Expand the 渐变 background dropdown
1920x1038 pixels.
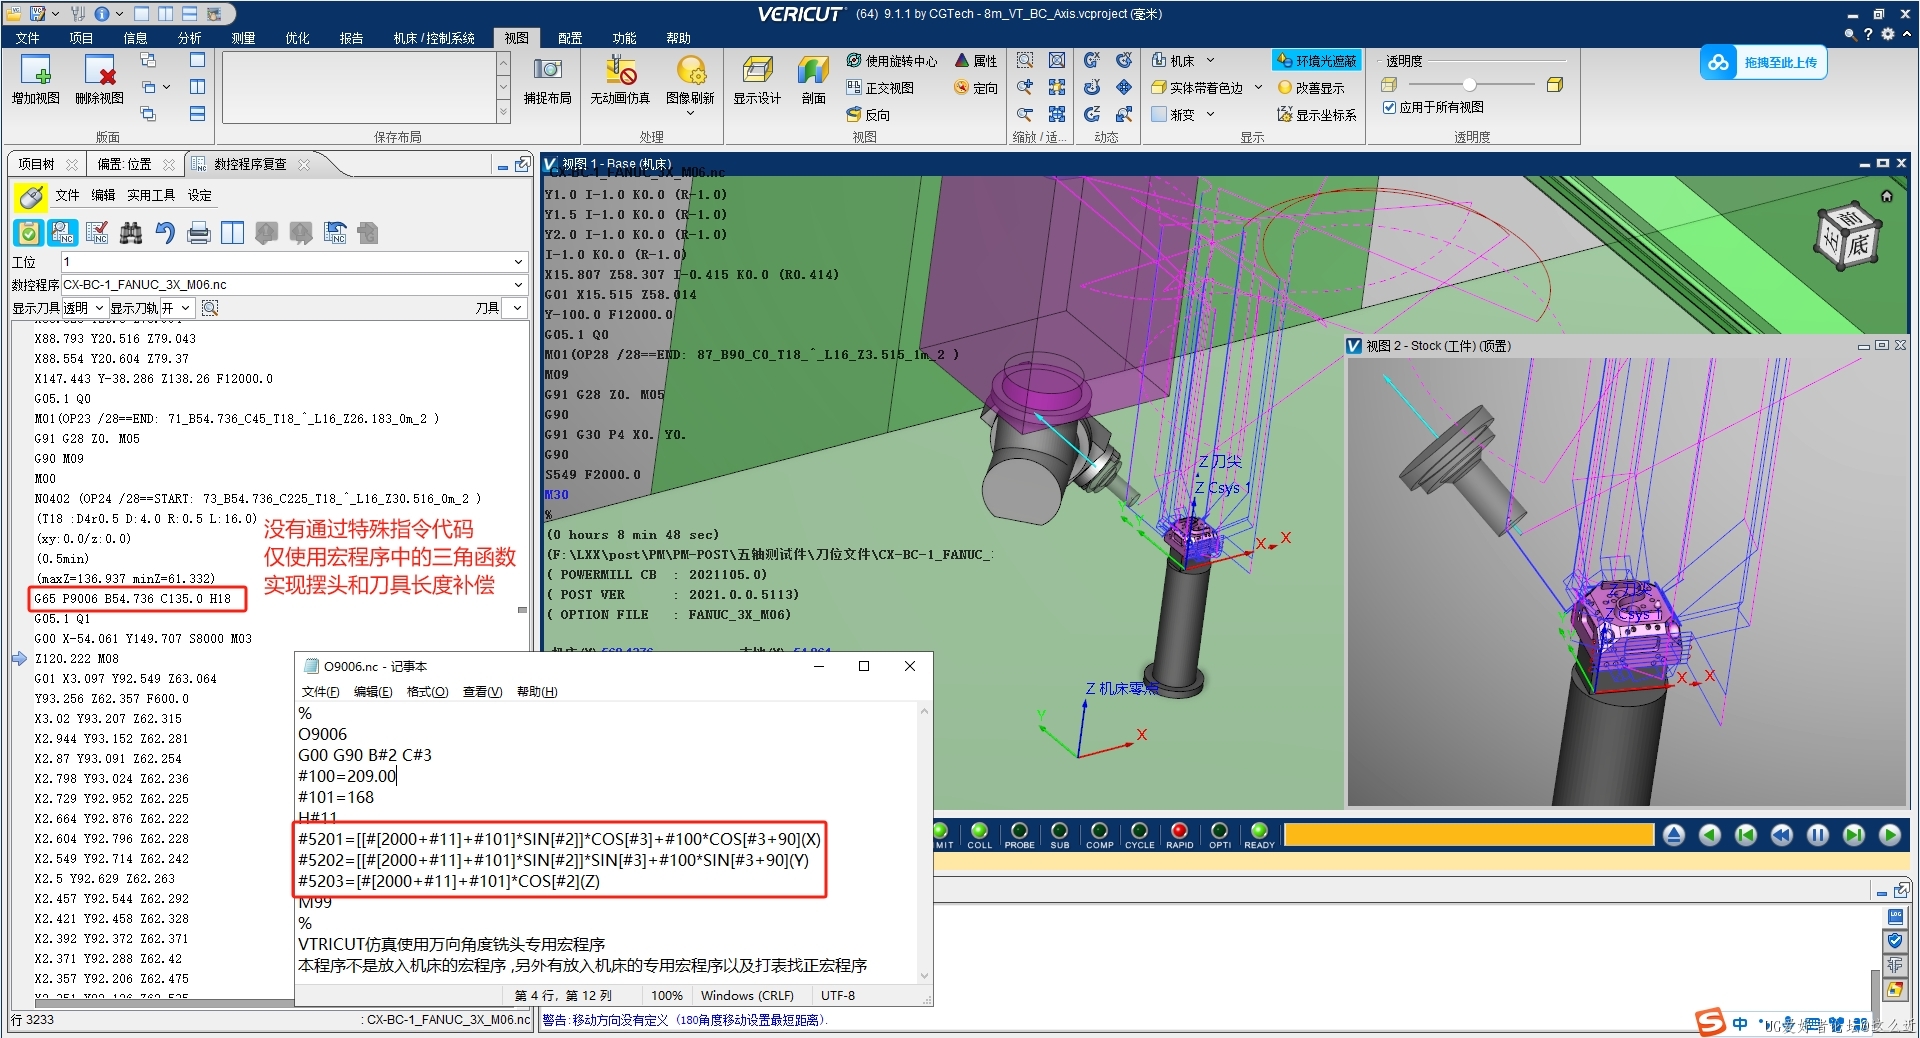[x=1210, y=115]
